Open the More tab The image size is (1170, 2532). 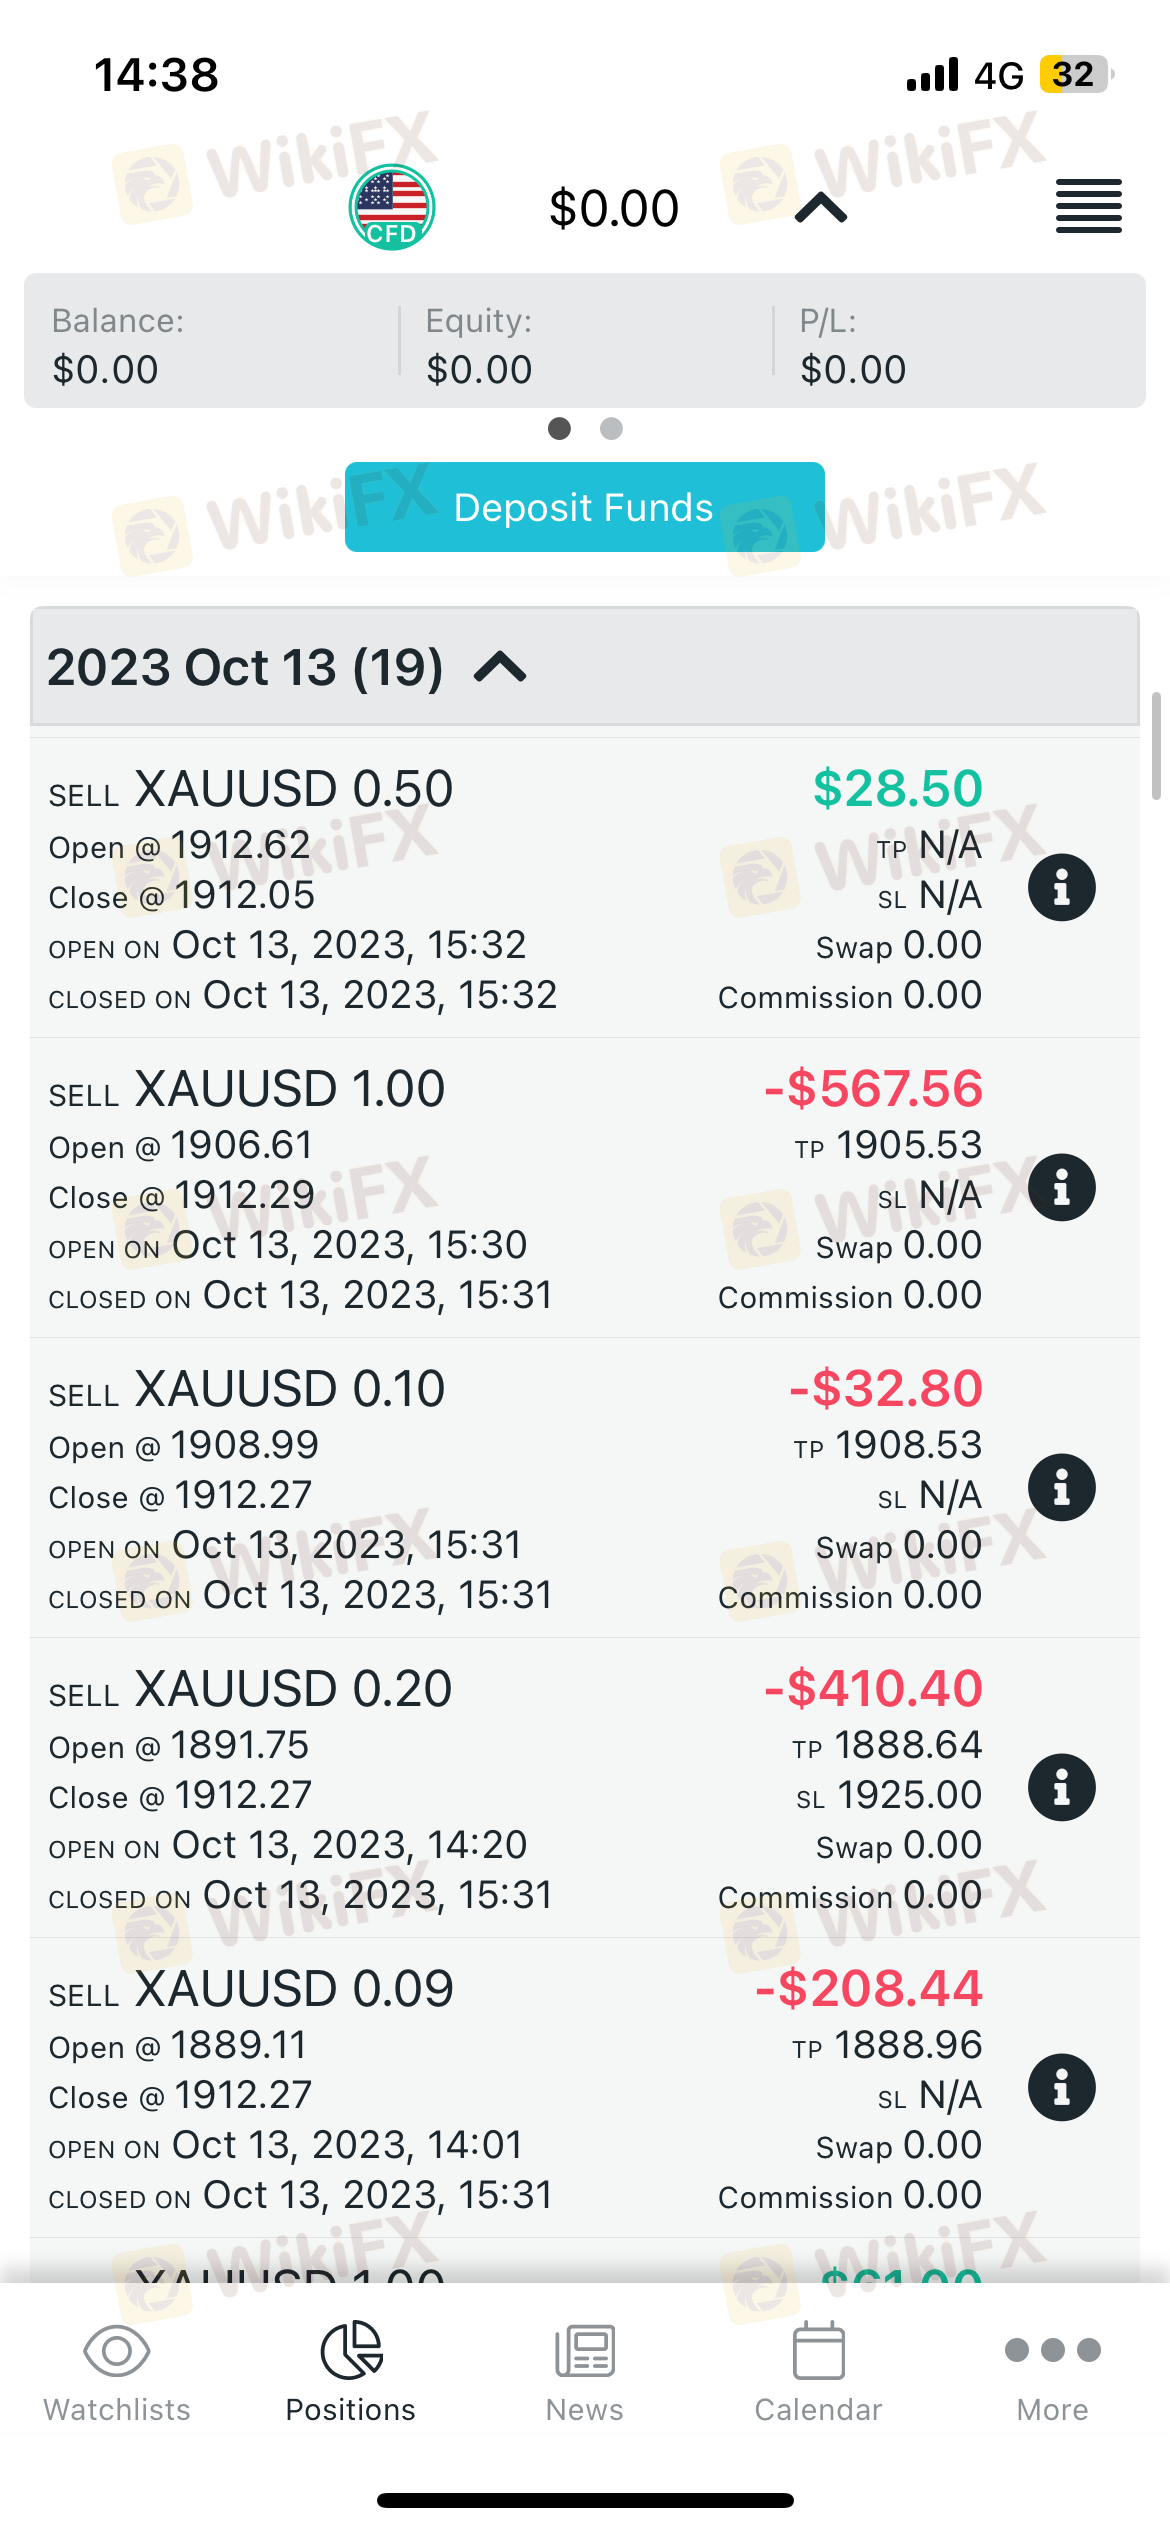point(1052,2370)
